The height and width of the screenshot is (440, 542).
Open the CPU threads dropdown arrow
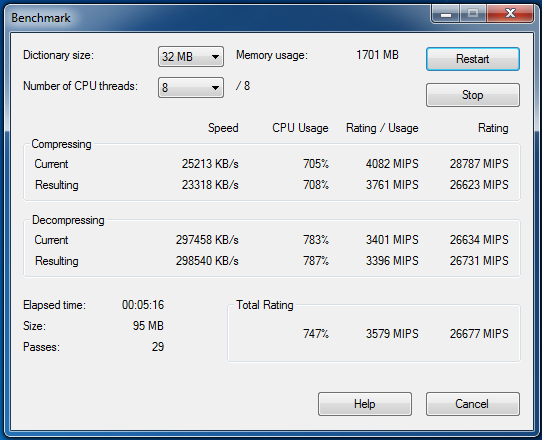pyautogui.click(x=215, y=88)
